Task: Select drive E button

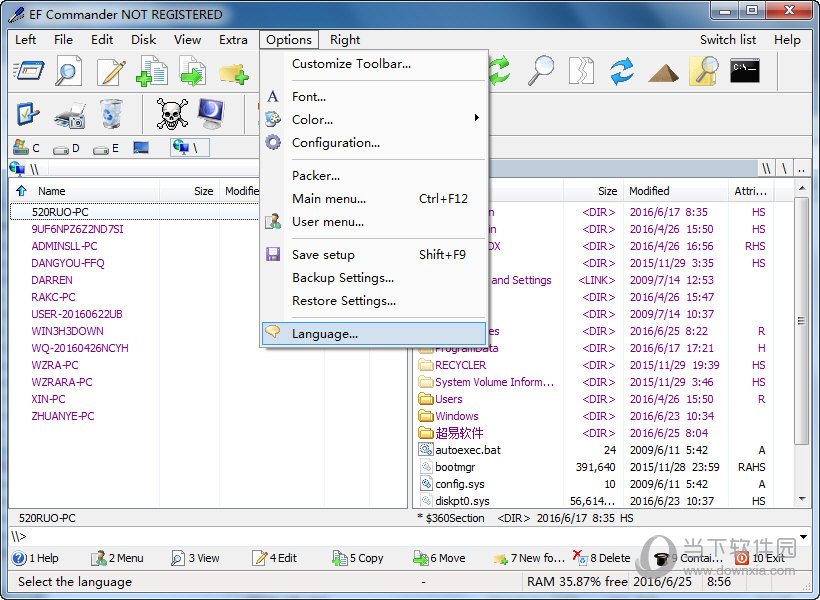Action: (x=106, y=149)
